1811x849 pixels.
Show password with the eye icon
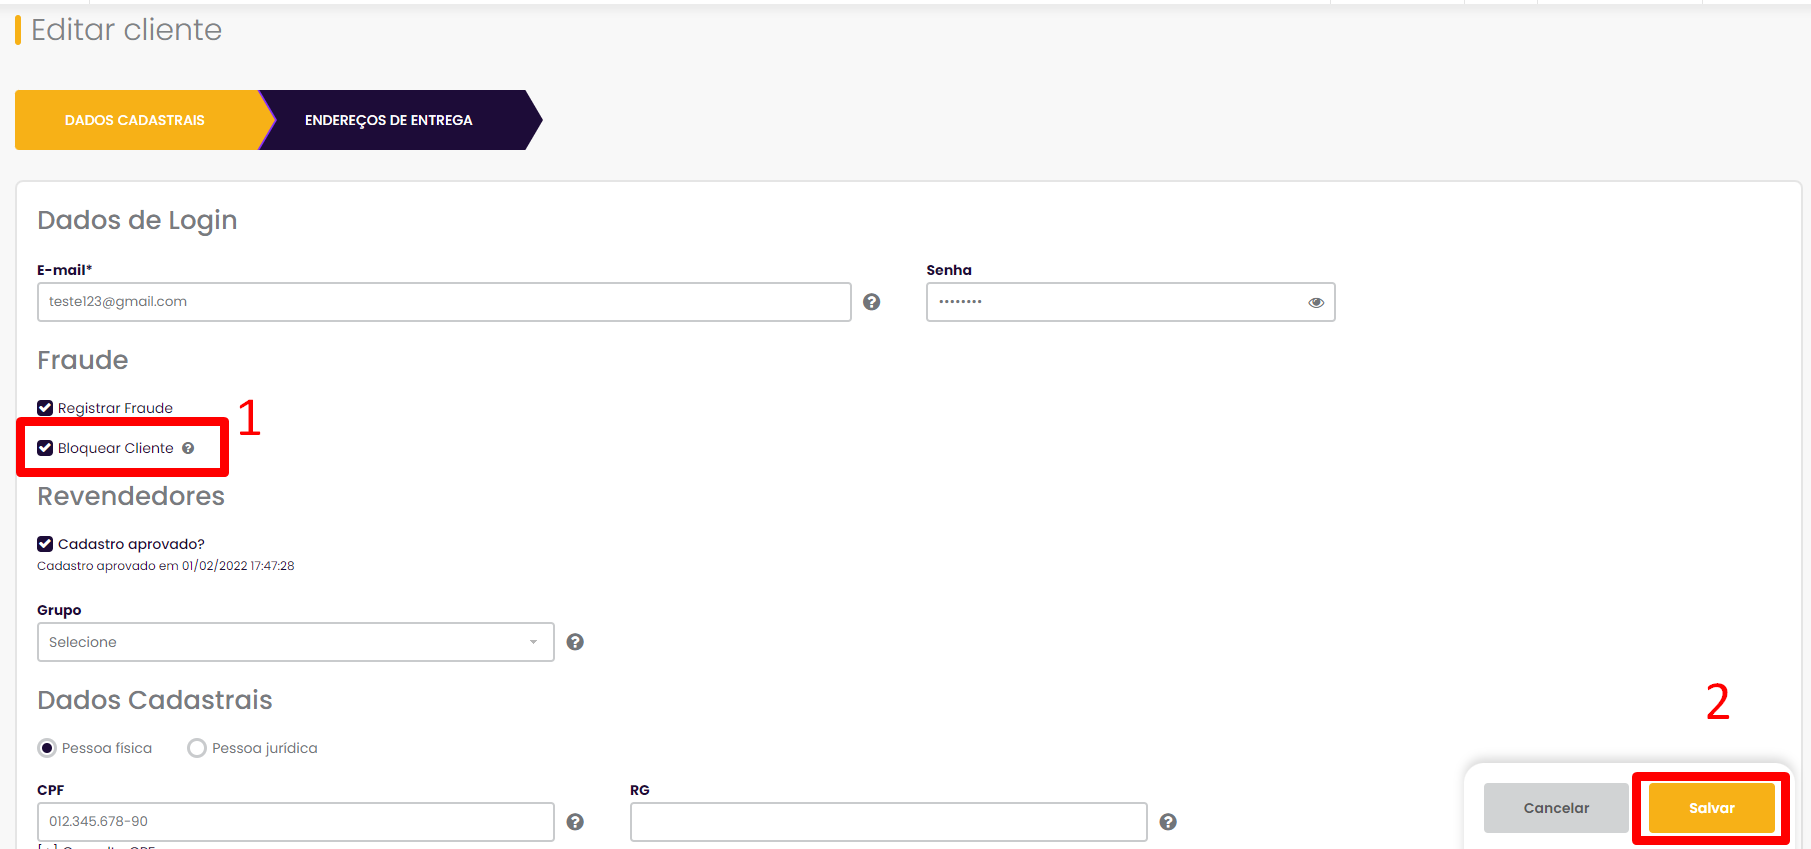click(x=1316, y=302)
